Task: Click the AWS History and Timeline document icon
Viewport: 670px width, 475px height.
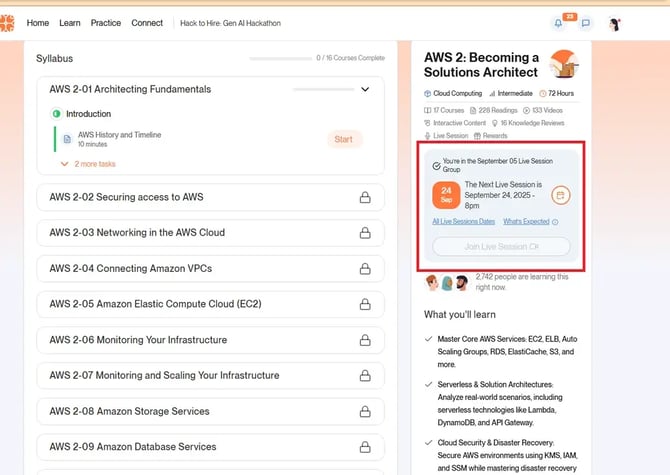Action: pyautogui.click(x=67, y=139)
